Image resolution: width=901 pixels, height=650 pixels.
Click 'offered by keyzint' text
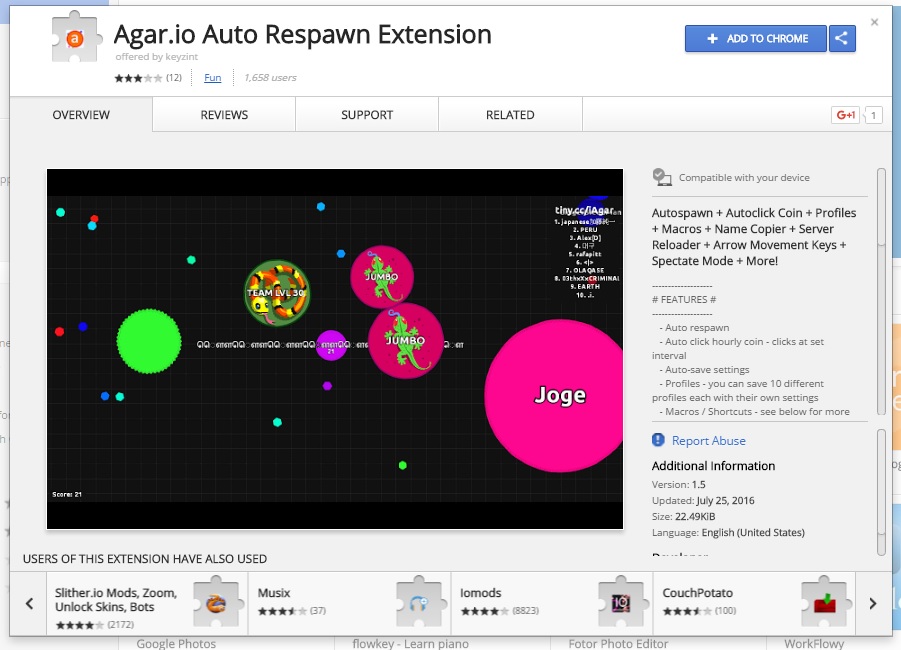[156, 56]
